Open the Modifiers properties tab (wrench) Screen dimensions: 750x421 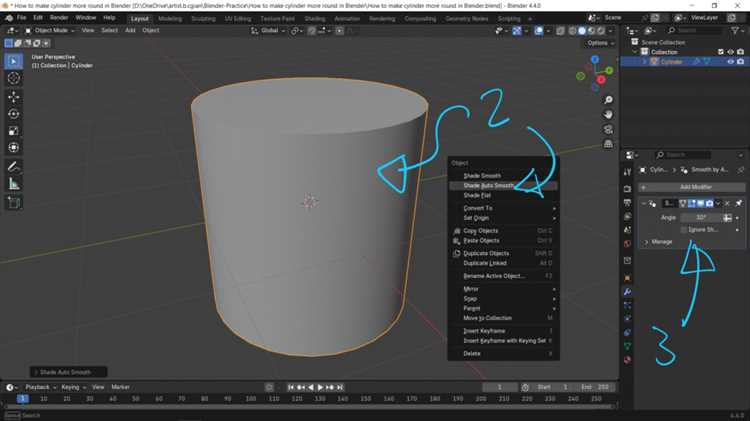(627, 291)
